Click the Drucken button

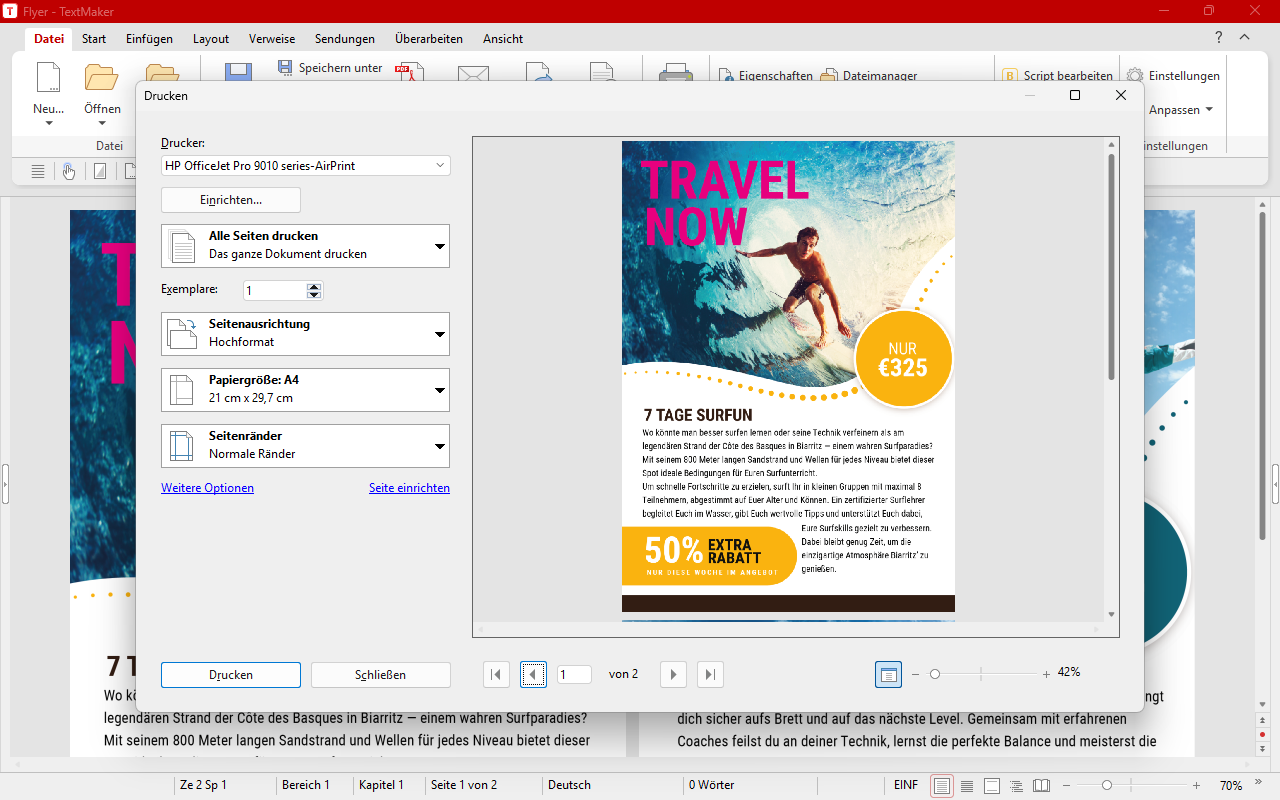pos(231,675)
